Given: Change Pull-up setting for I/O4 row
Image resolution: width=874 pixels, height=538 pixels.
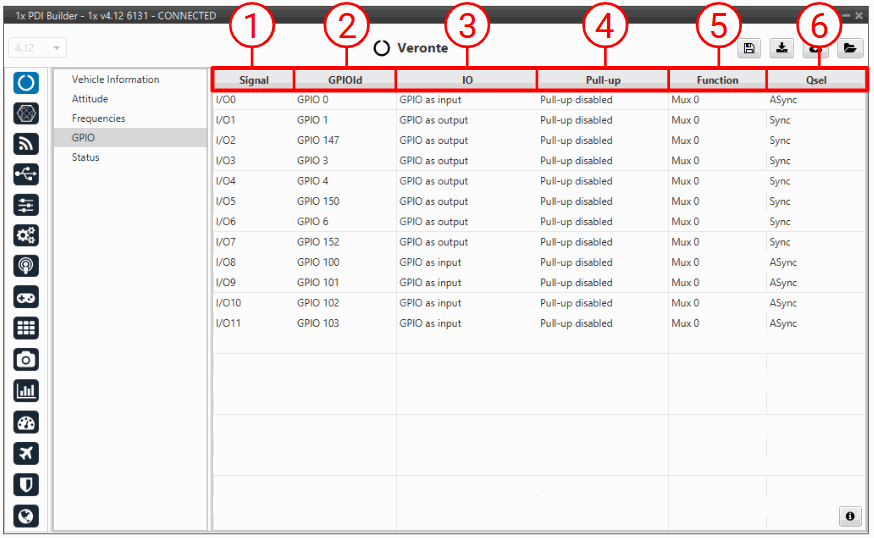Looking at the screenshot, I should [x=601, y=181].
